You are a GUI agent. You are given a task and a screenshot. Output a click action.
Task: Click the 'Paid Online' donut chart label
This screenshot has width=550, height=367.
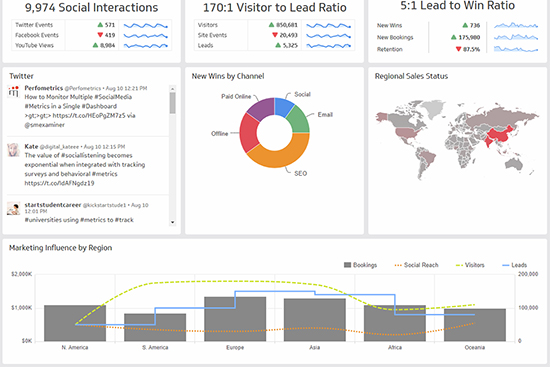236,96
